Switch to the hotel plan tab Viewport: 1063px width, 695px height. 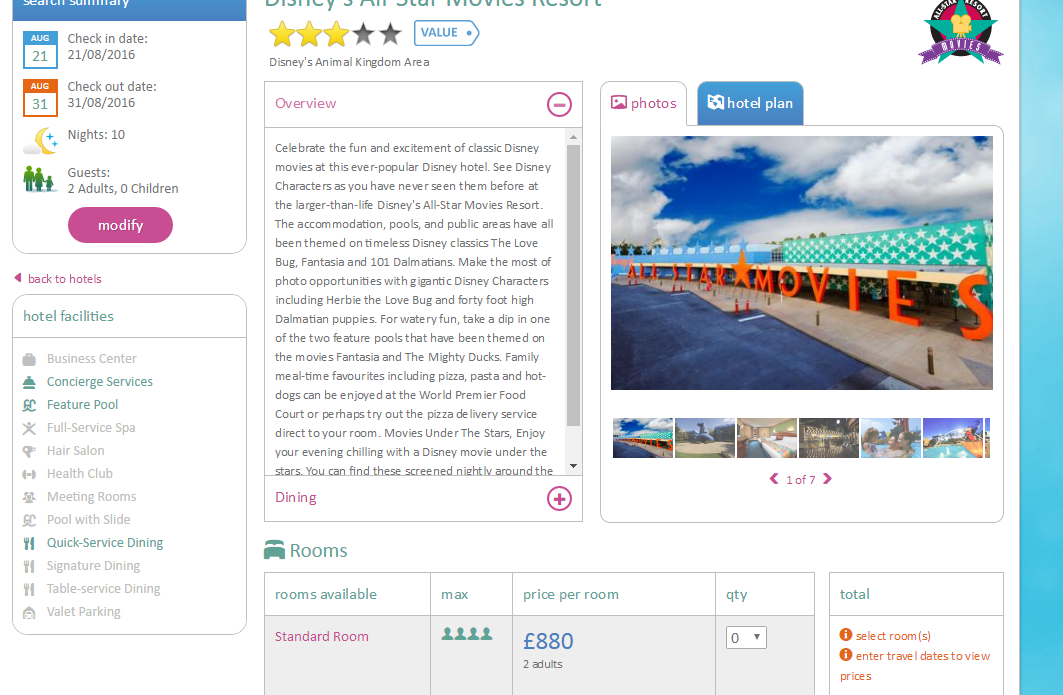click(750, 103)
